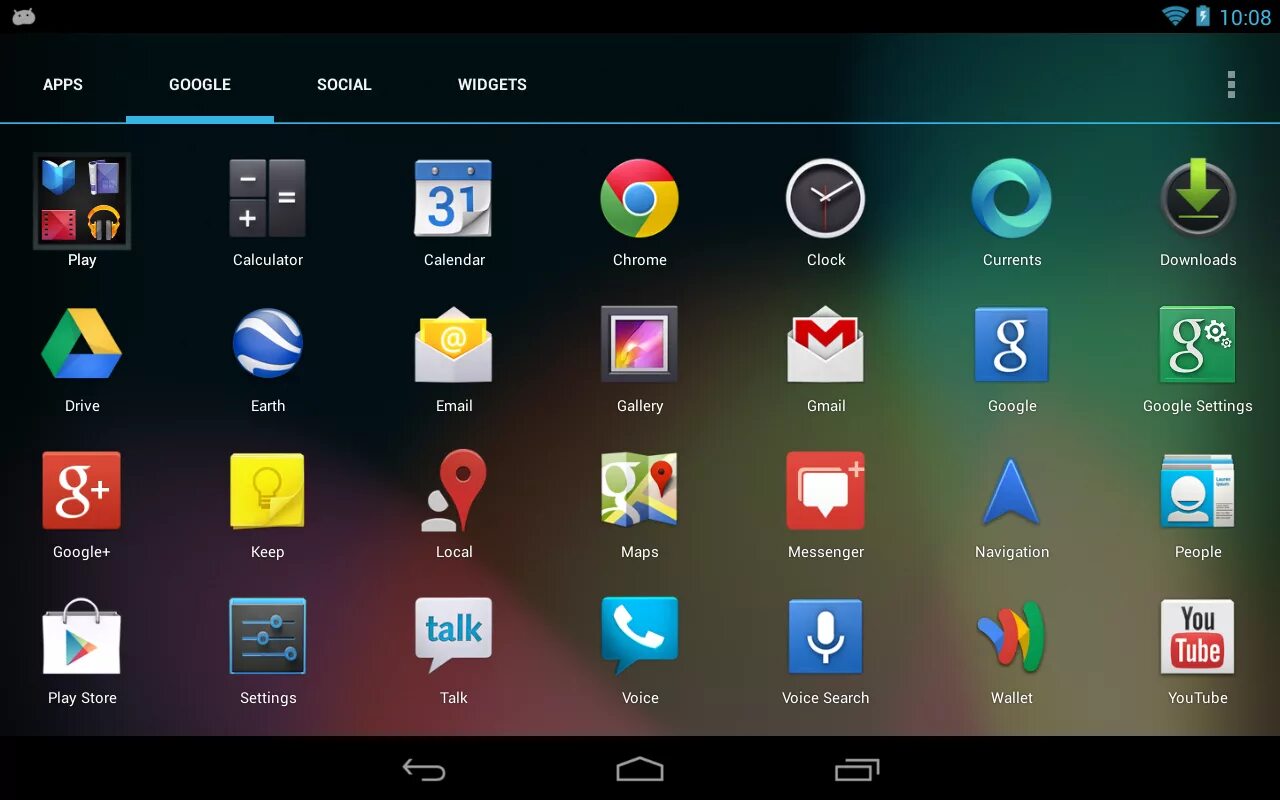Tap the Back navigation button
This screenshot has width=1280, height=800.
coord(423,769)
